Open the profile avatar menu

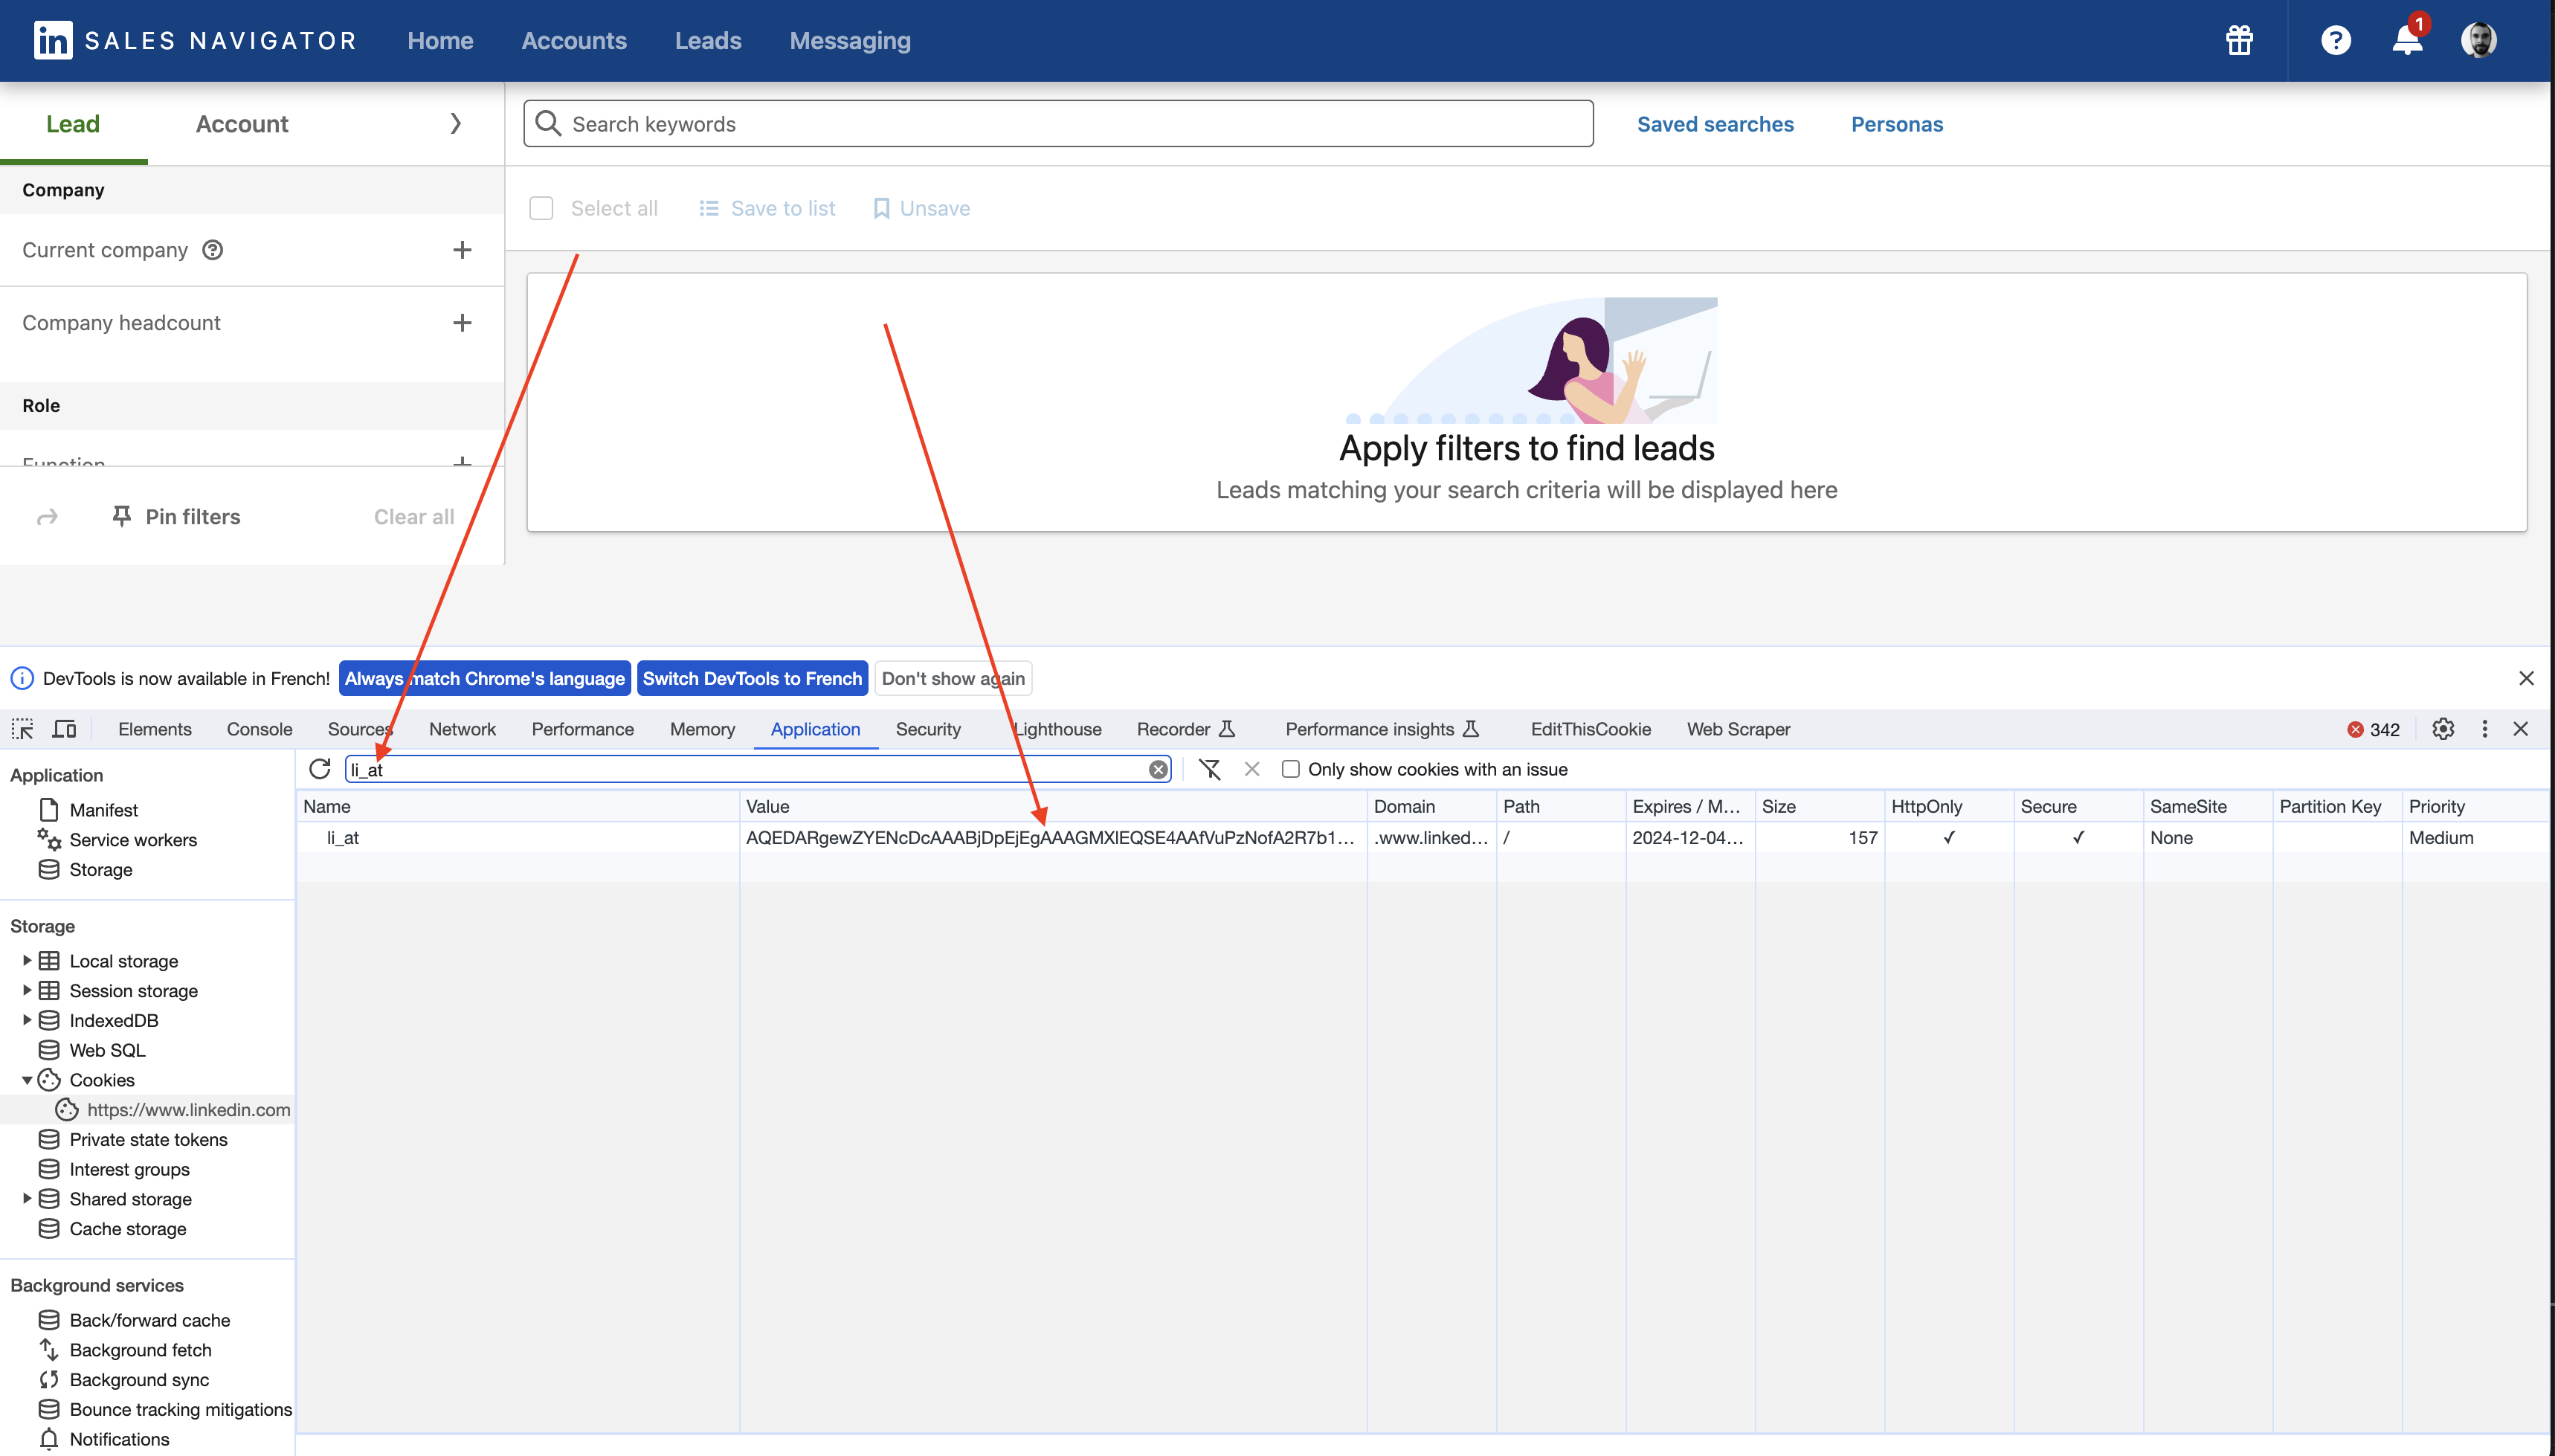[2479, 41]
